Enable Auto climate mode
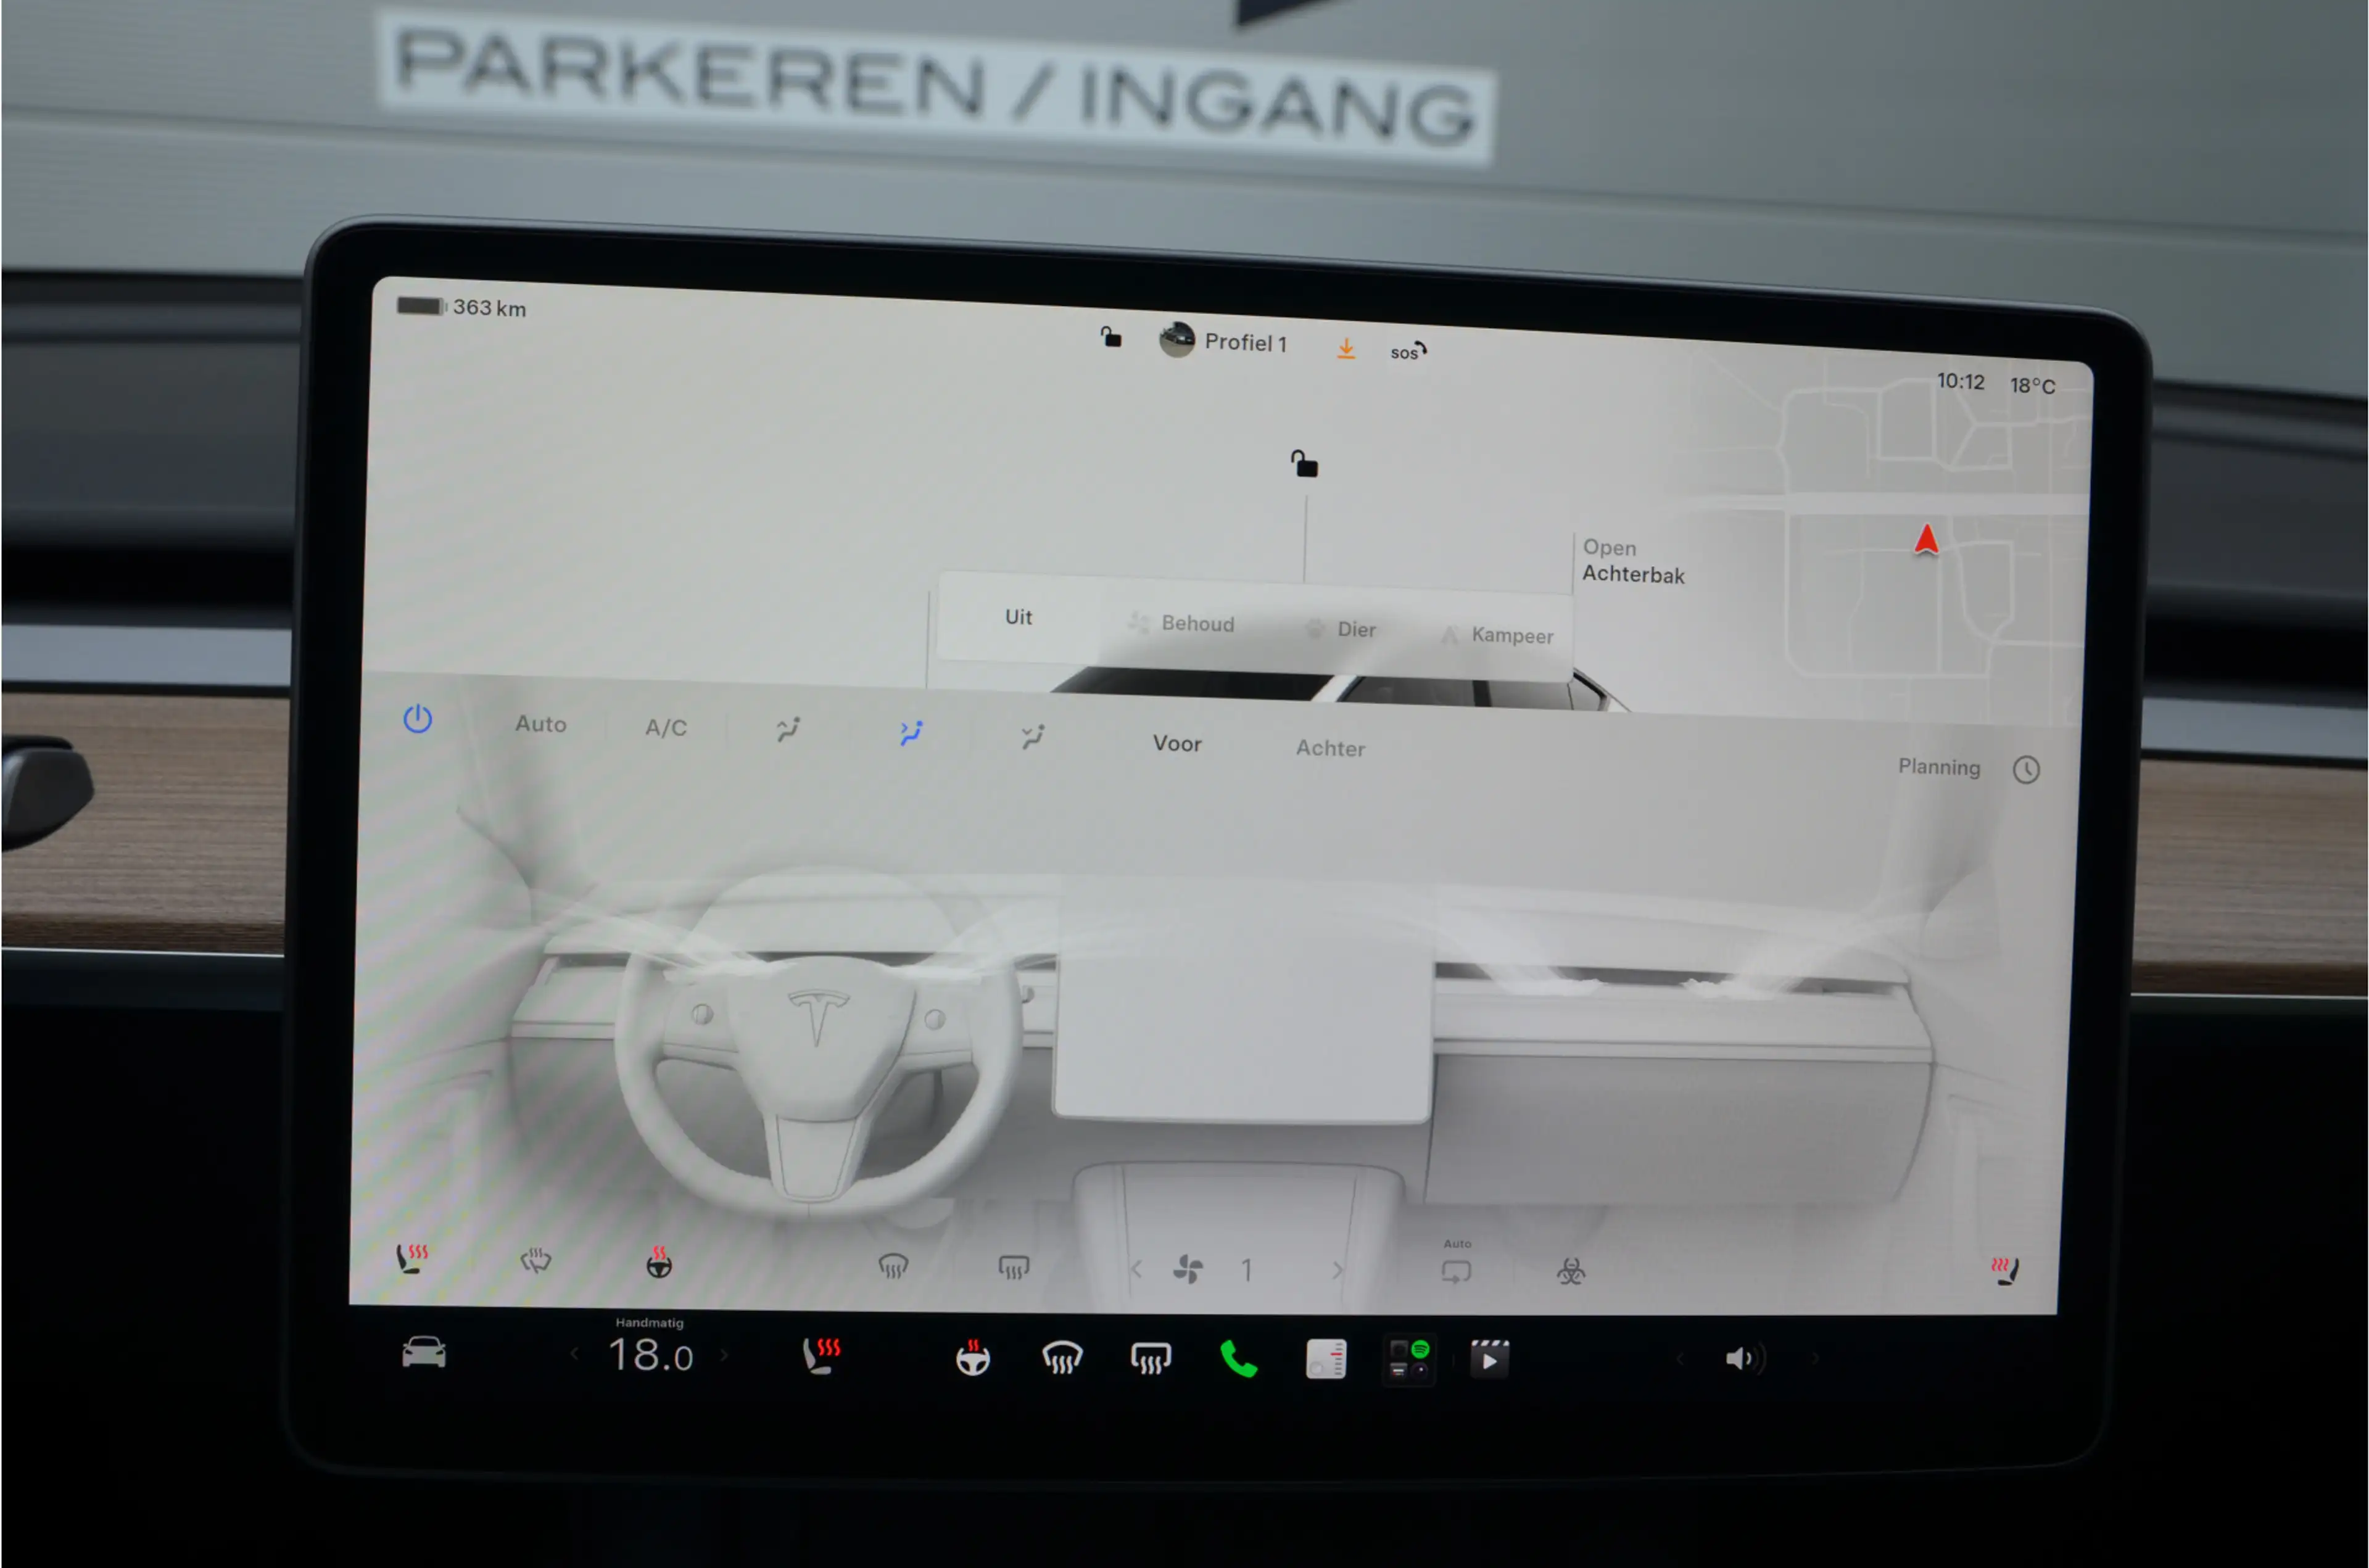Viewport: 2369px width, 1568px height. click(x=541, y=724)
